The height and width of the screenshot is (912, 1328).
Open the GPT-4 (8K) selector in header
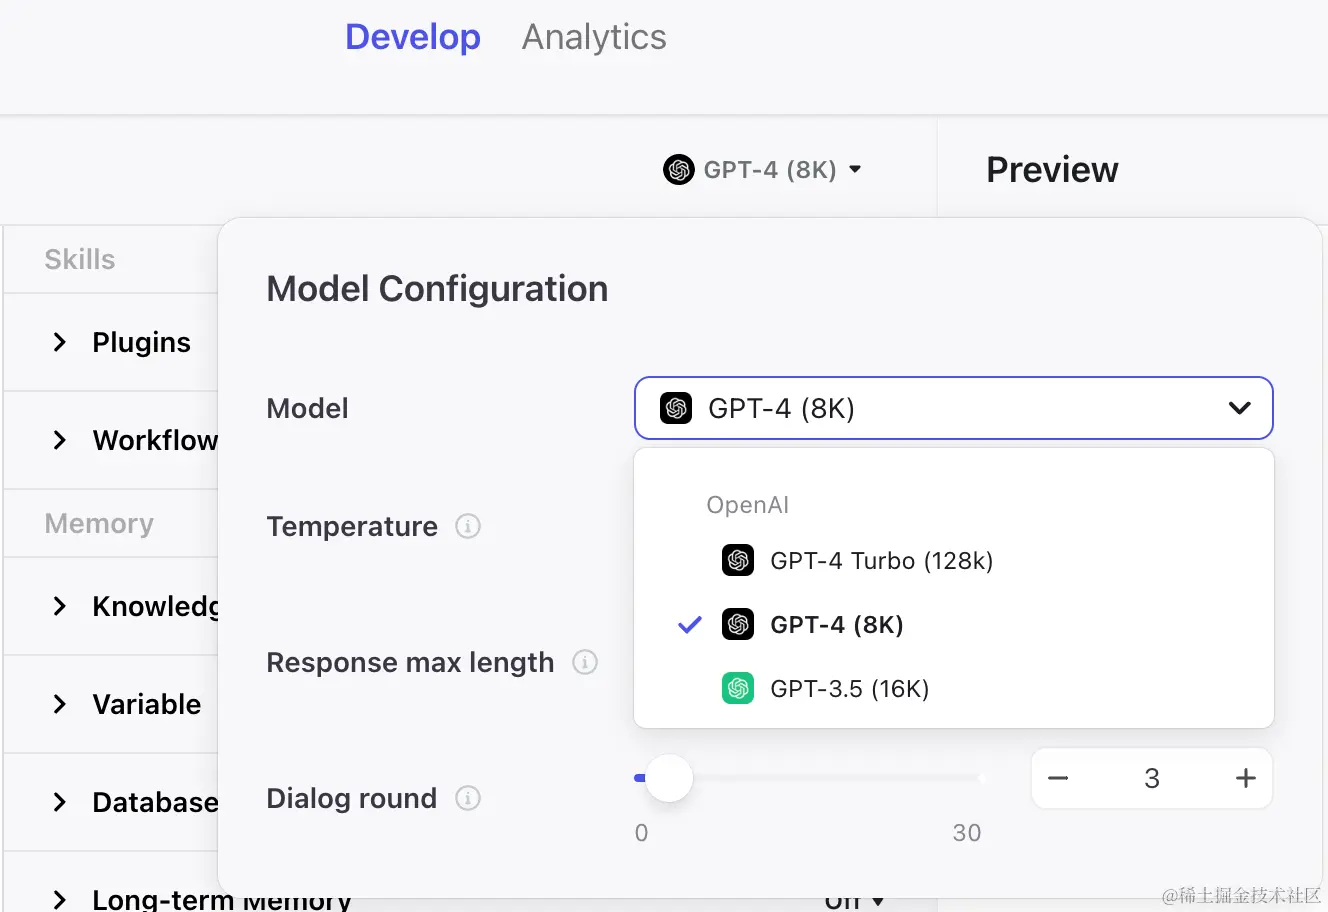(x=763, y=170)
